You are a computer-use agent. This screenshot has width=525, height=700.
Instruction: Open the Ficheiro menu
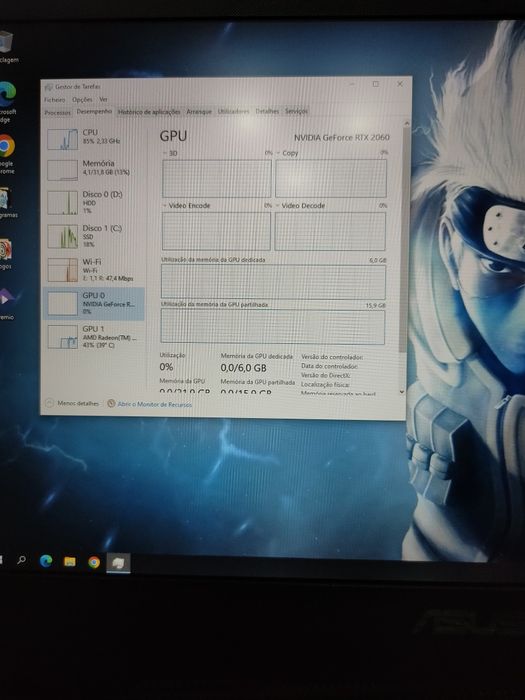click(x=54, y=100)
